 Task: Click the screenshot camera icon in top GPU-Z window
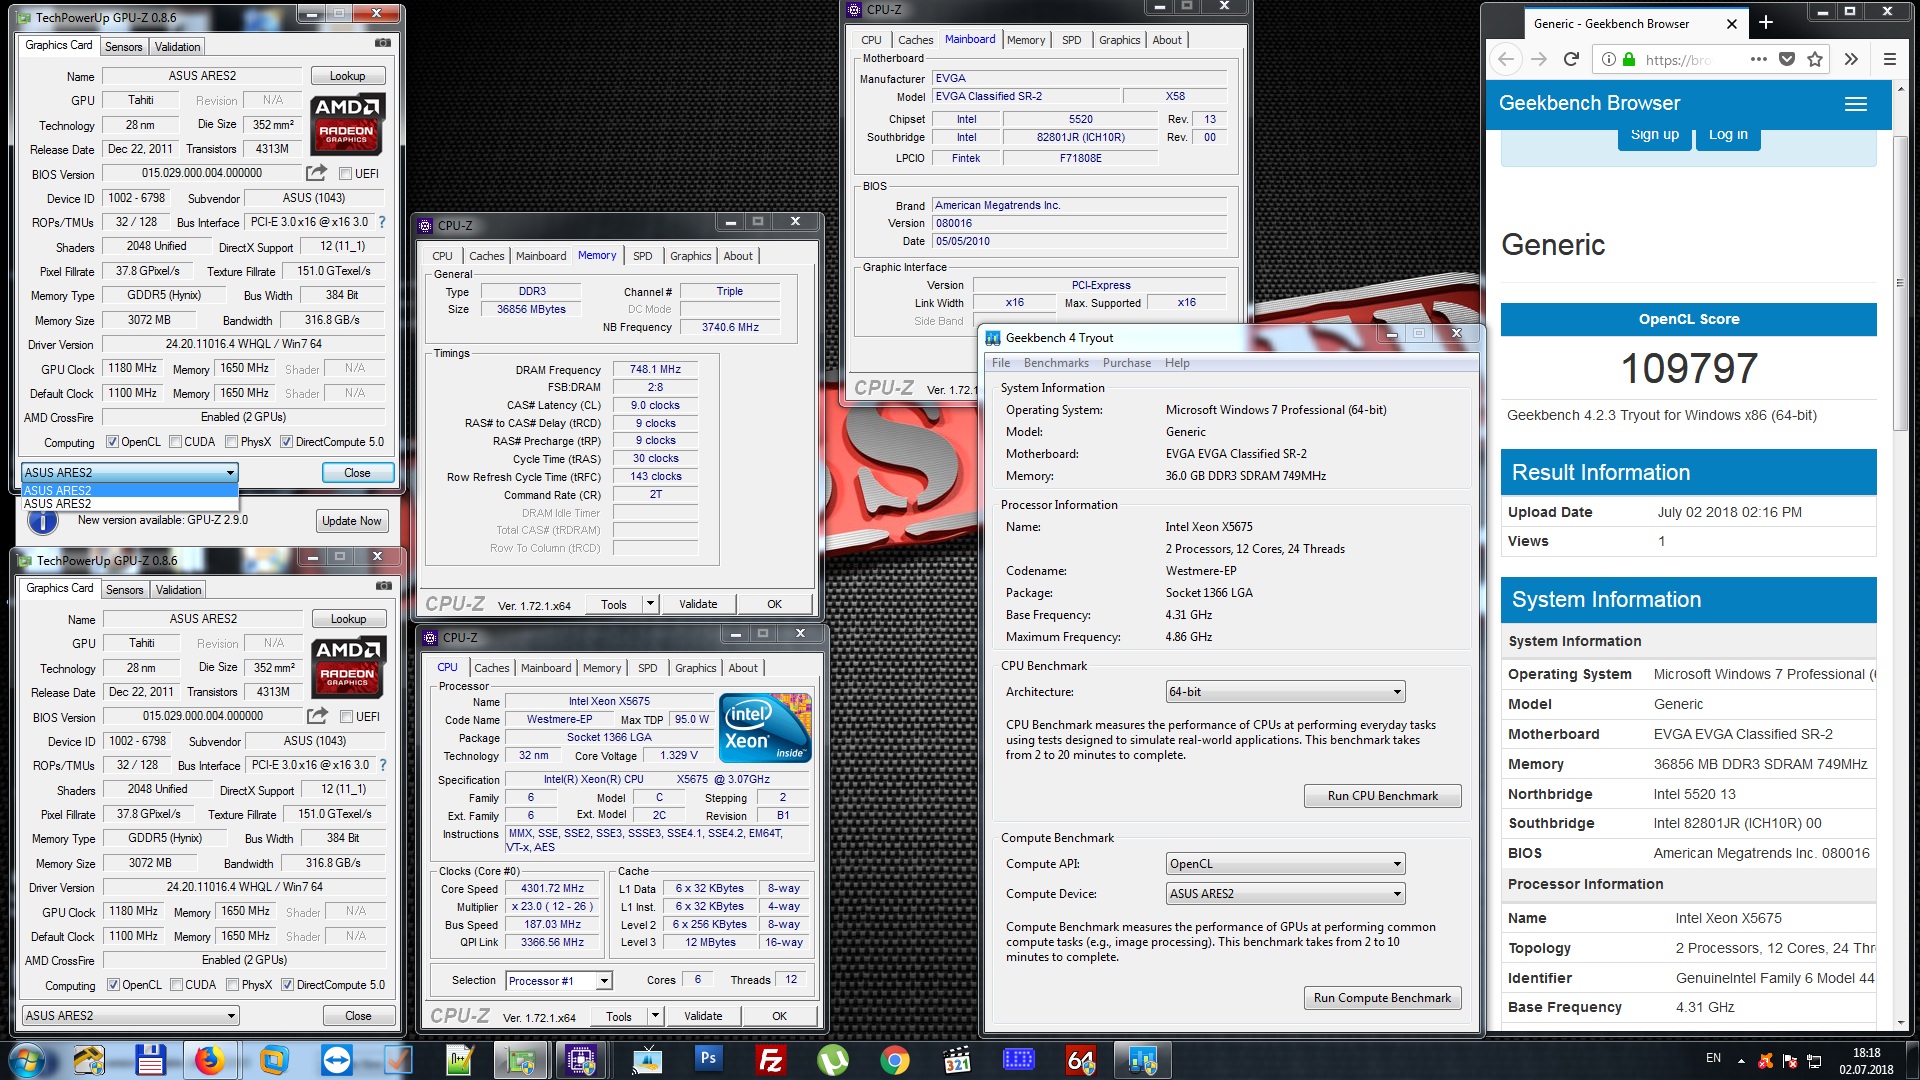pos(382,44)
